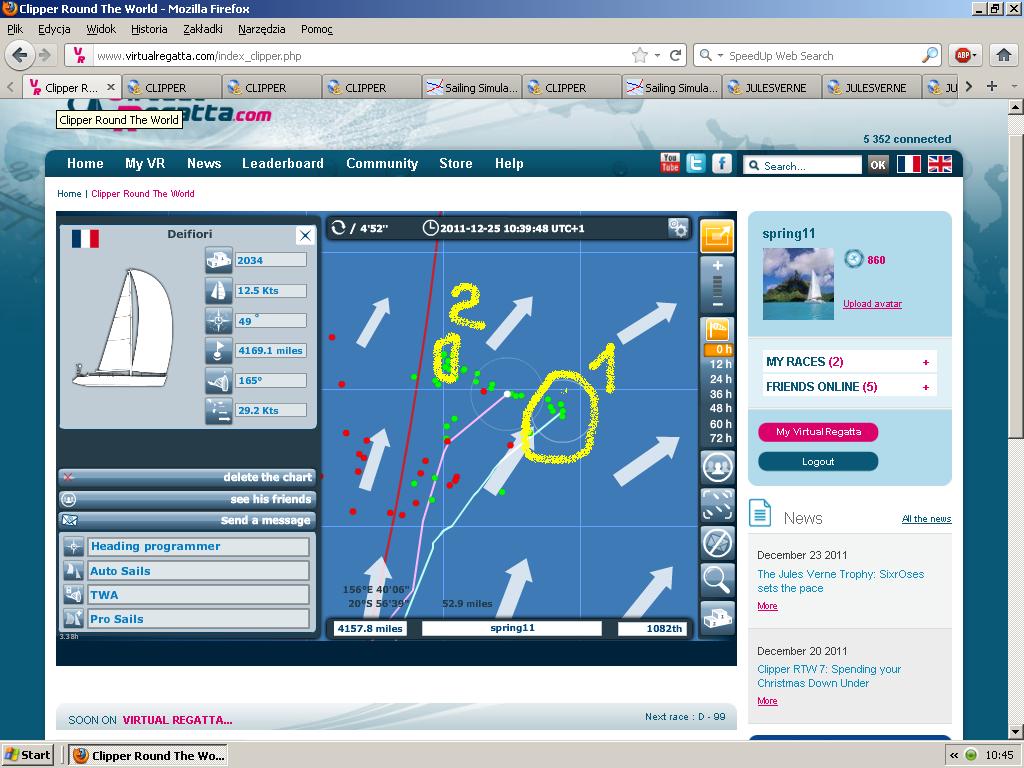Click the Logout button

[x=817, y=461]
